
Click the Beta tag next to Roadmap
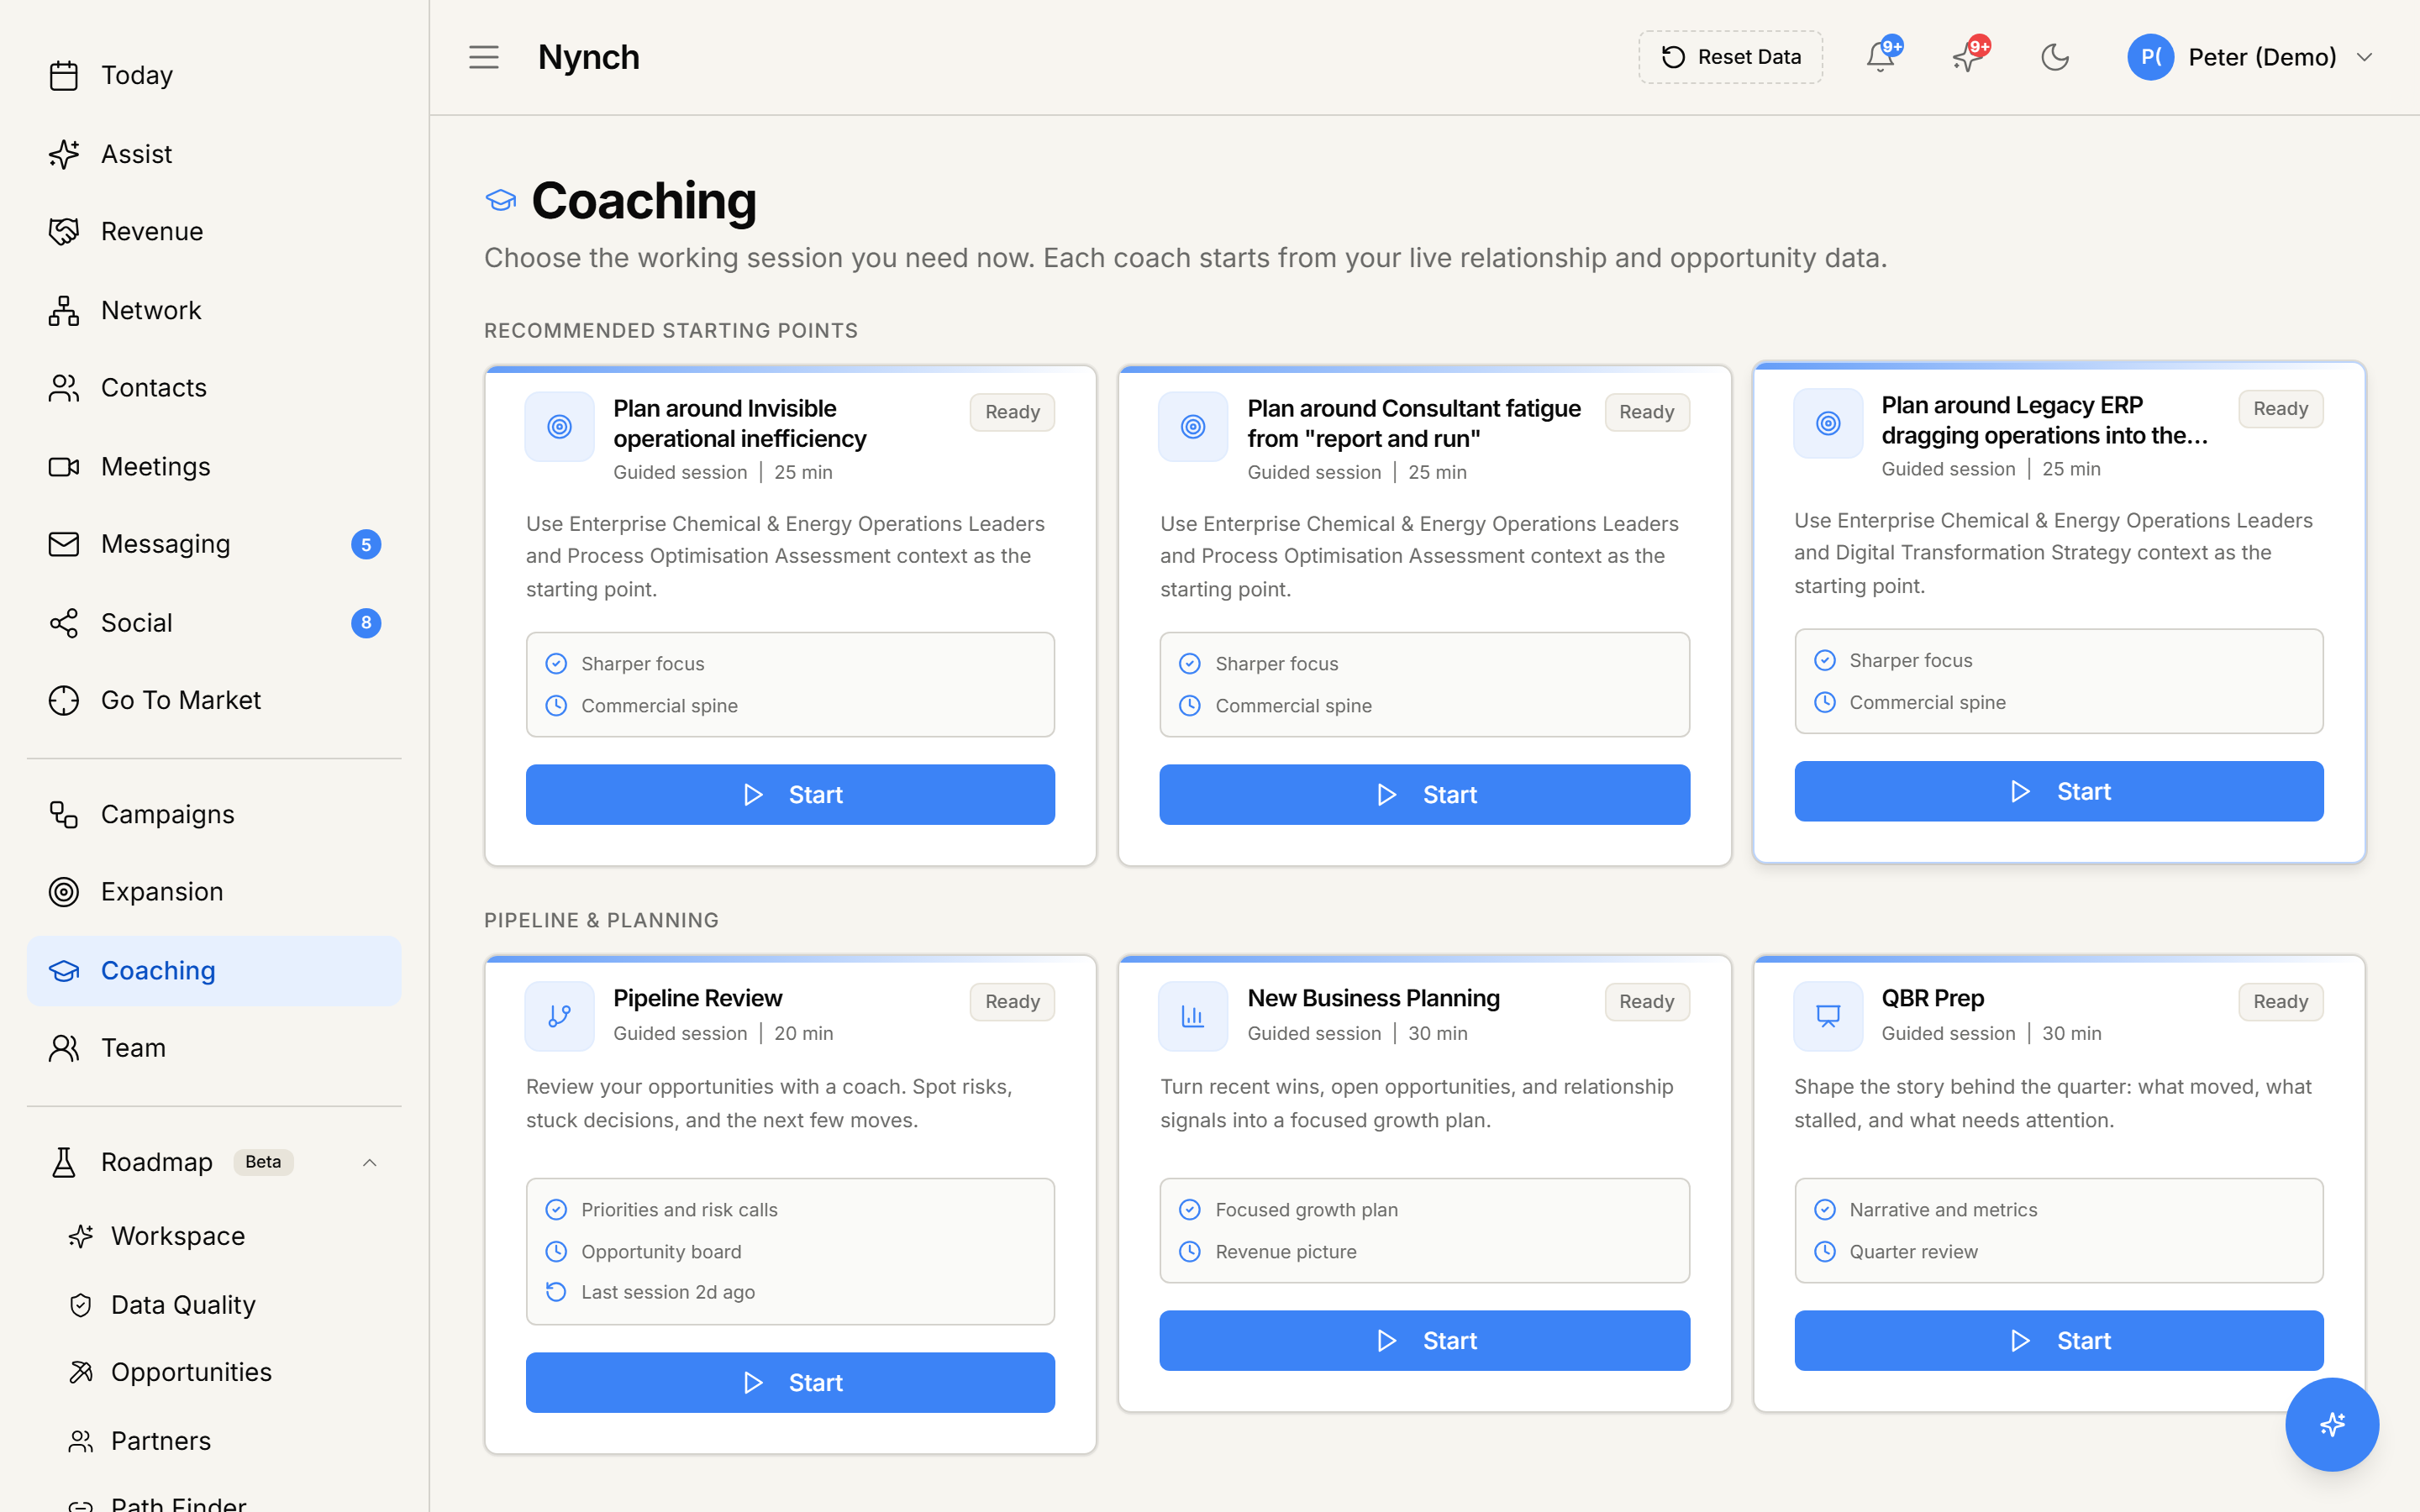click(x=263, y=1162)
